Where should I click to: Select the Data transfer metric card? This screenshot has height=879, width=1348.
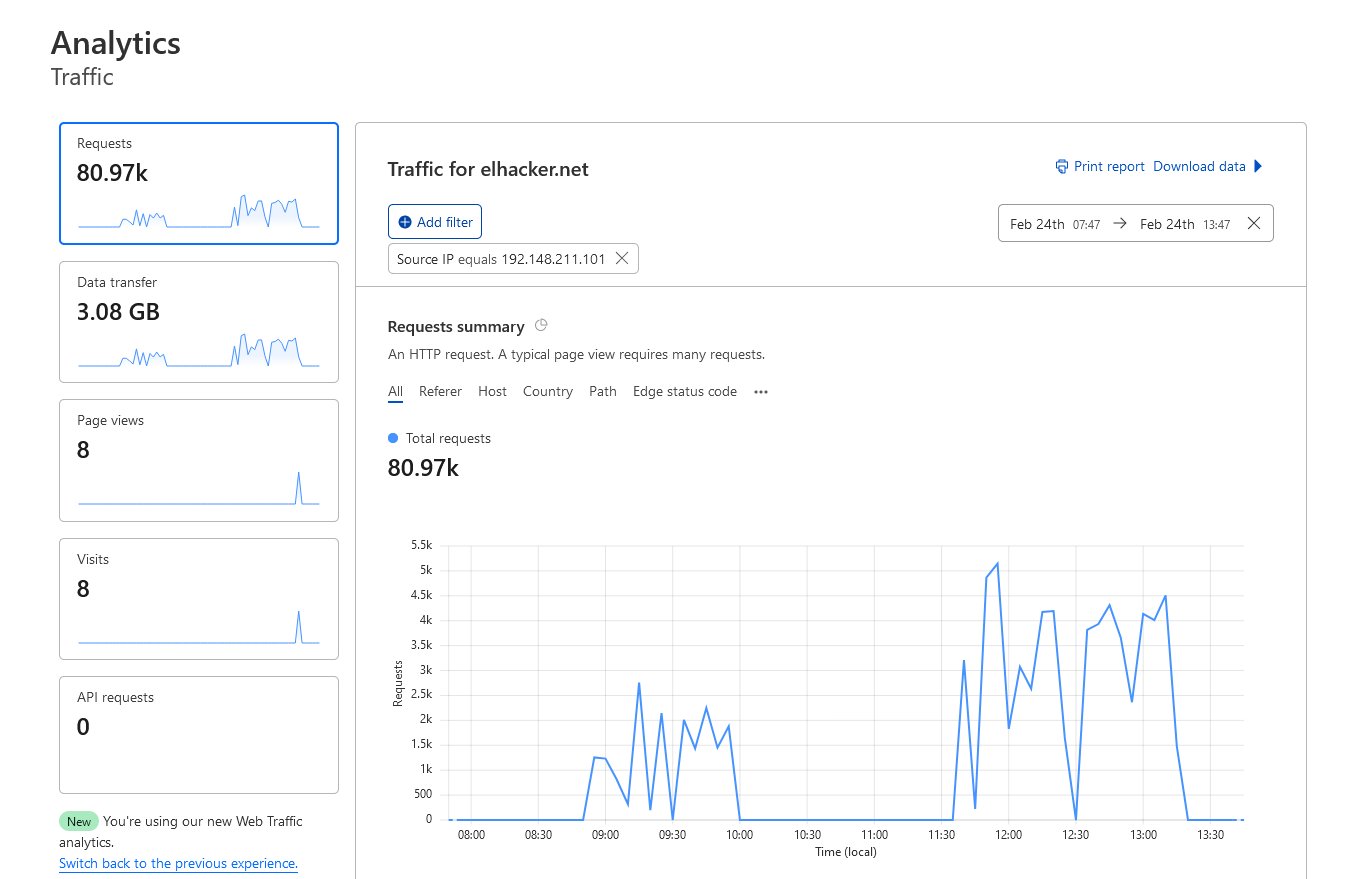coord(198,321)
